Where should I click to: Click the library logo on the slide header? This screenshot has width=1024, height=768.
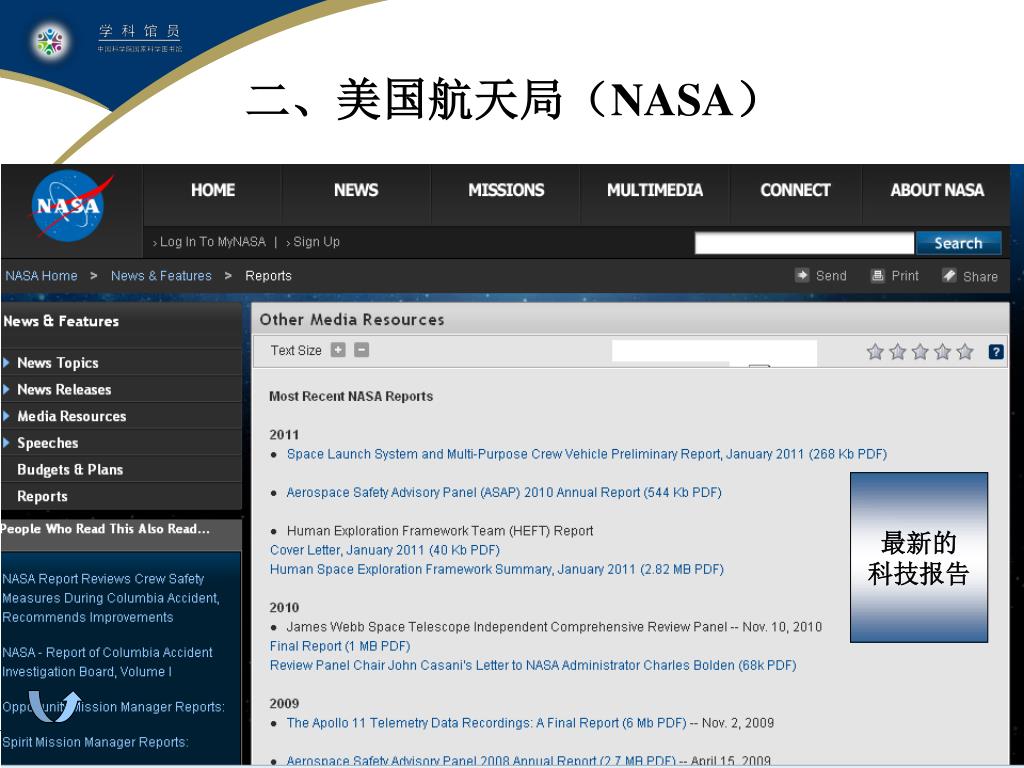(50, 40)
